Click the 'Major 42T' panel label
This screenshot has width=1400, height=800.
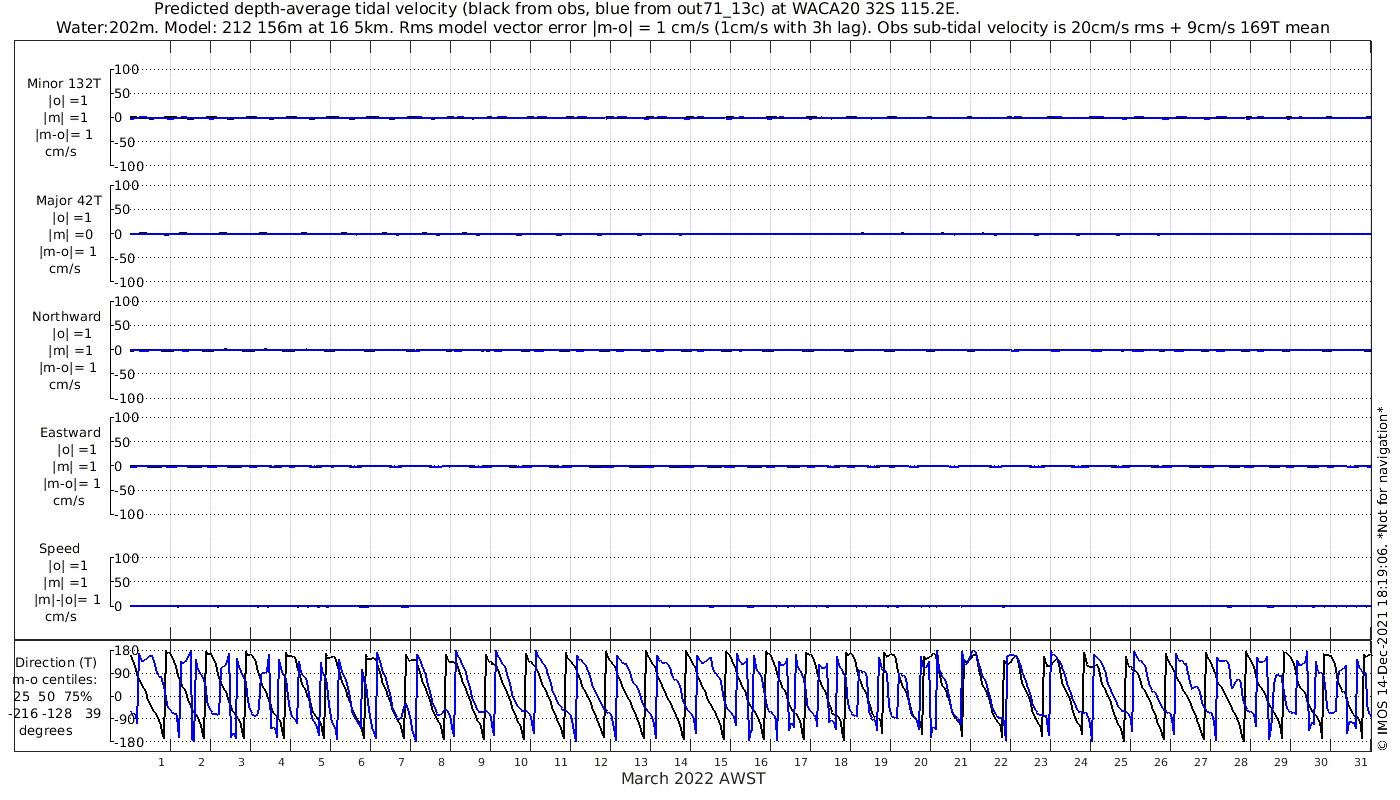click(x=67, y=200)
